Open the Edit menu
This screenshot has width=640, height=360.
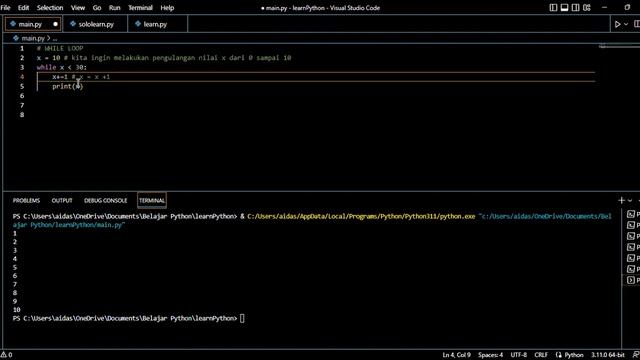pos(23,7)
